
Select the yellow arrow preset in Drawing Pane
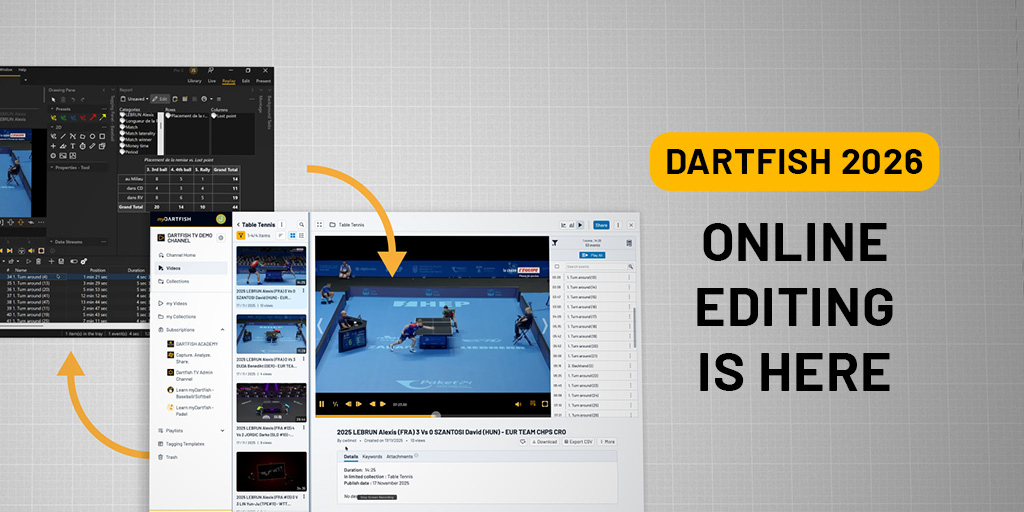103,118
